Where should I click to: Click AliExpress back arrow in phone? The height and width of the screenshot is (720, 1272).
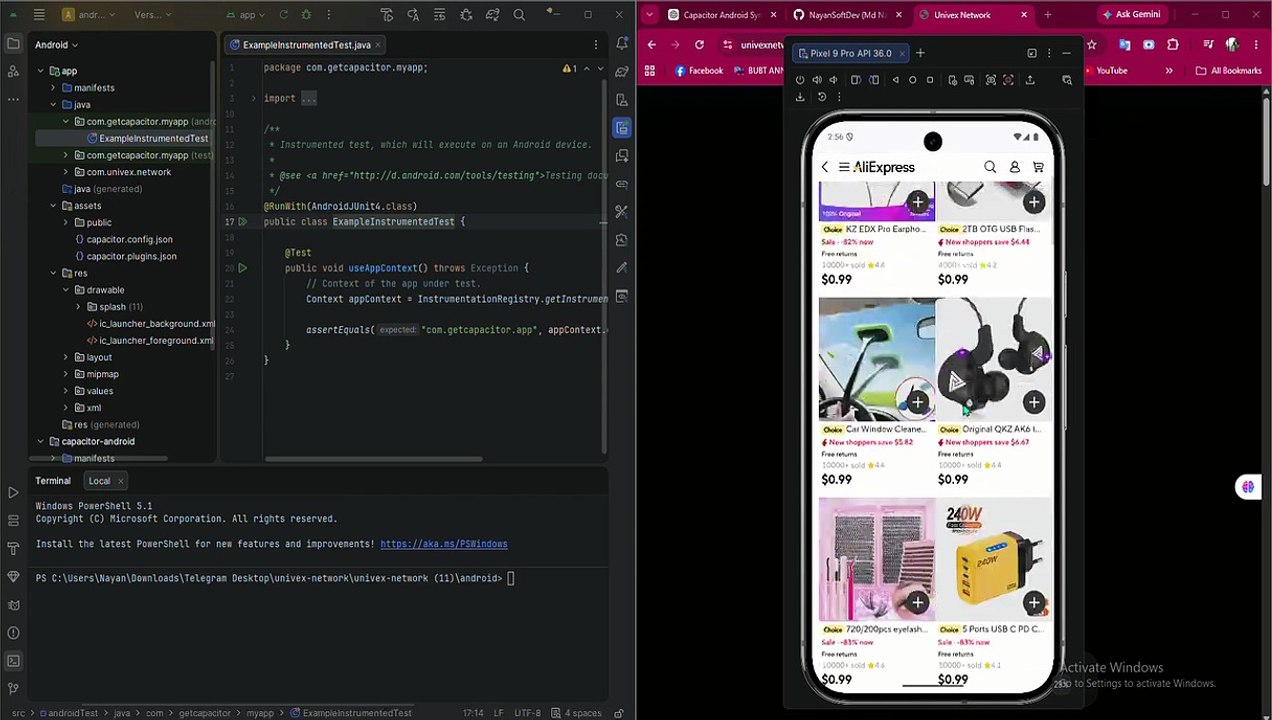(x=824, y=167)
